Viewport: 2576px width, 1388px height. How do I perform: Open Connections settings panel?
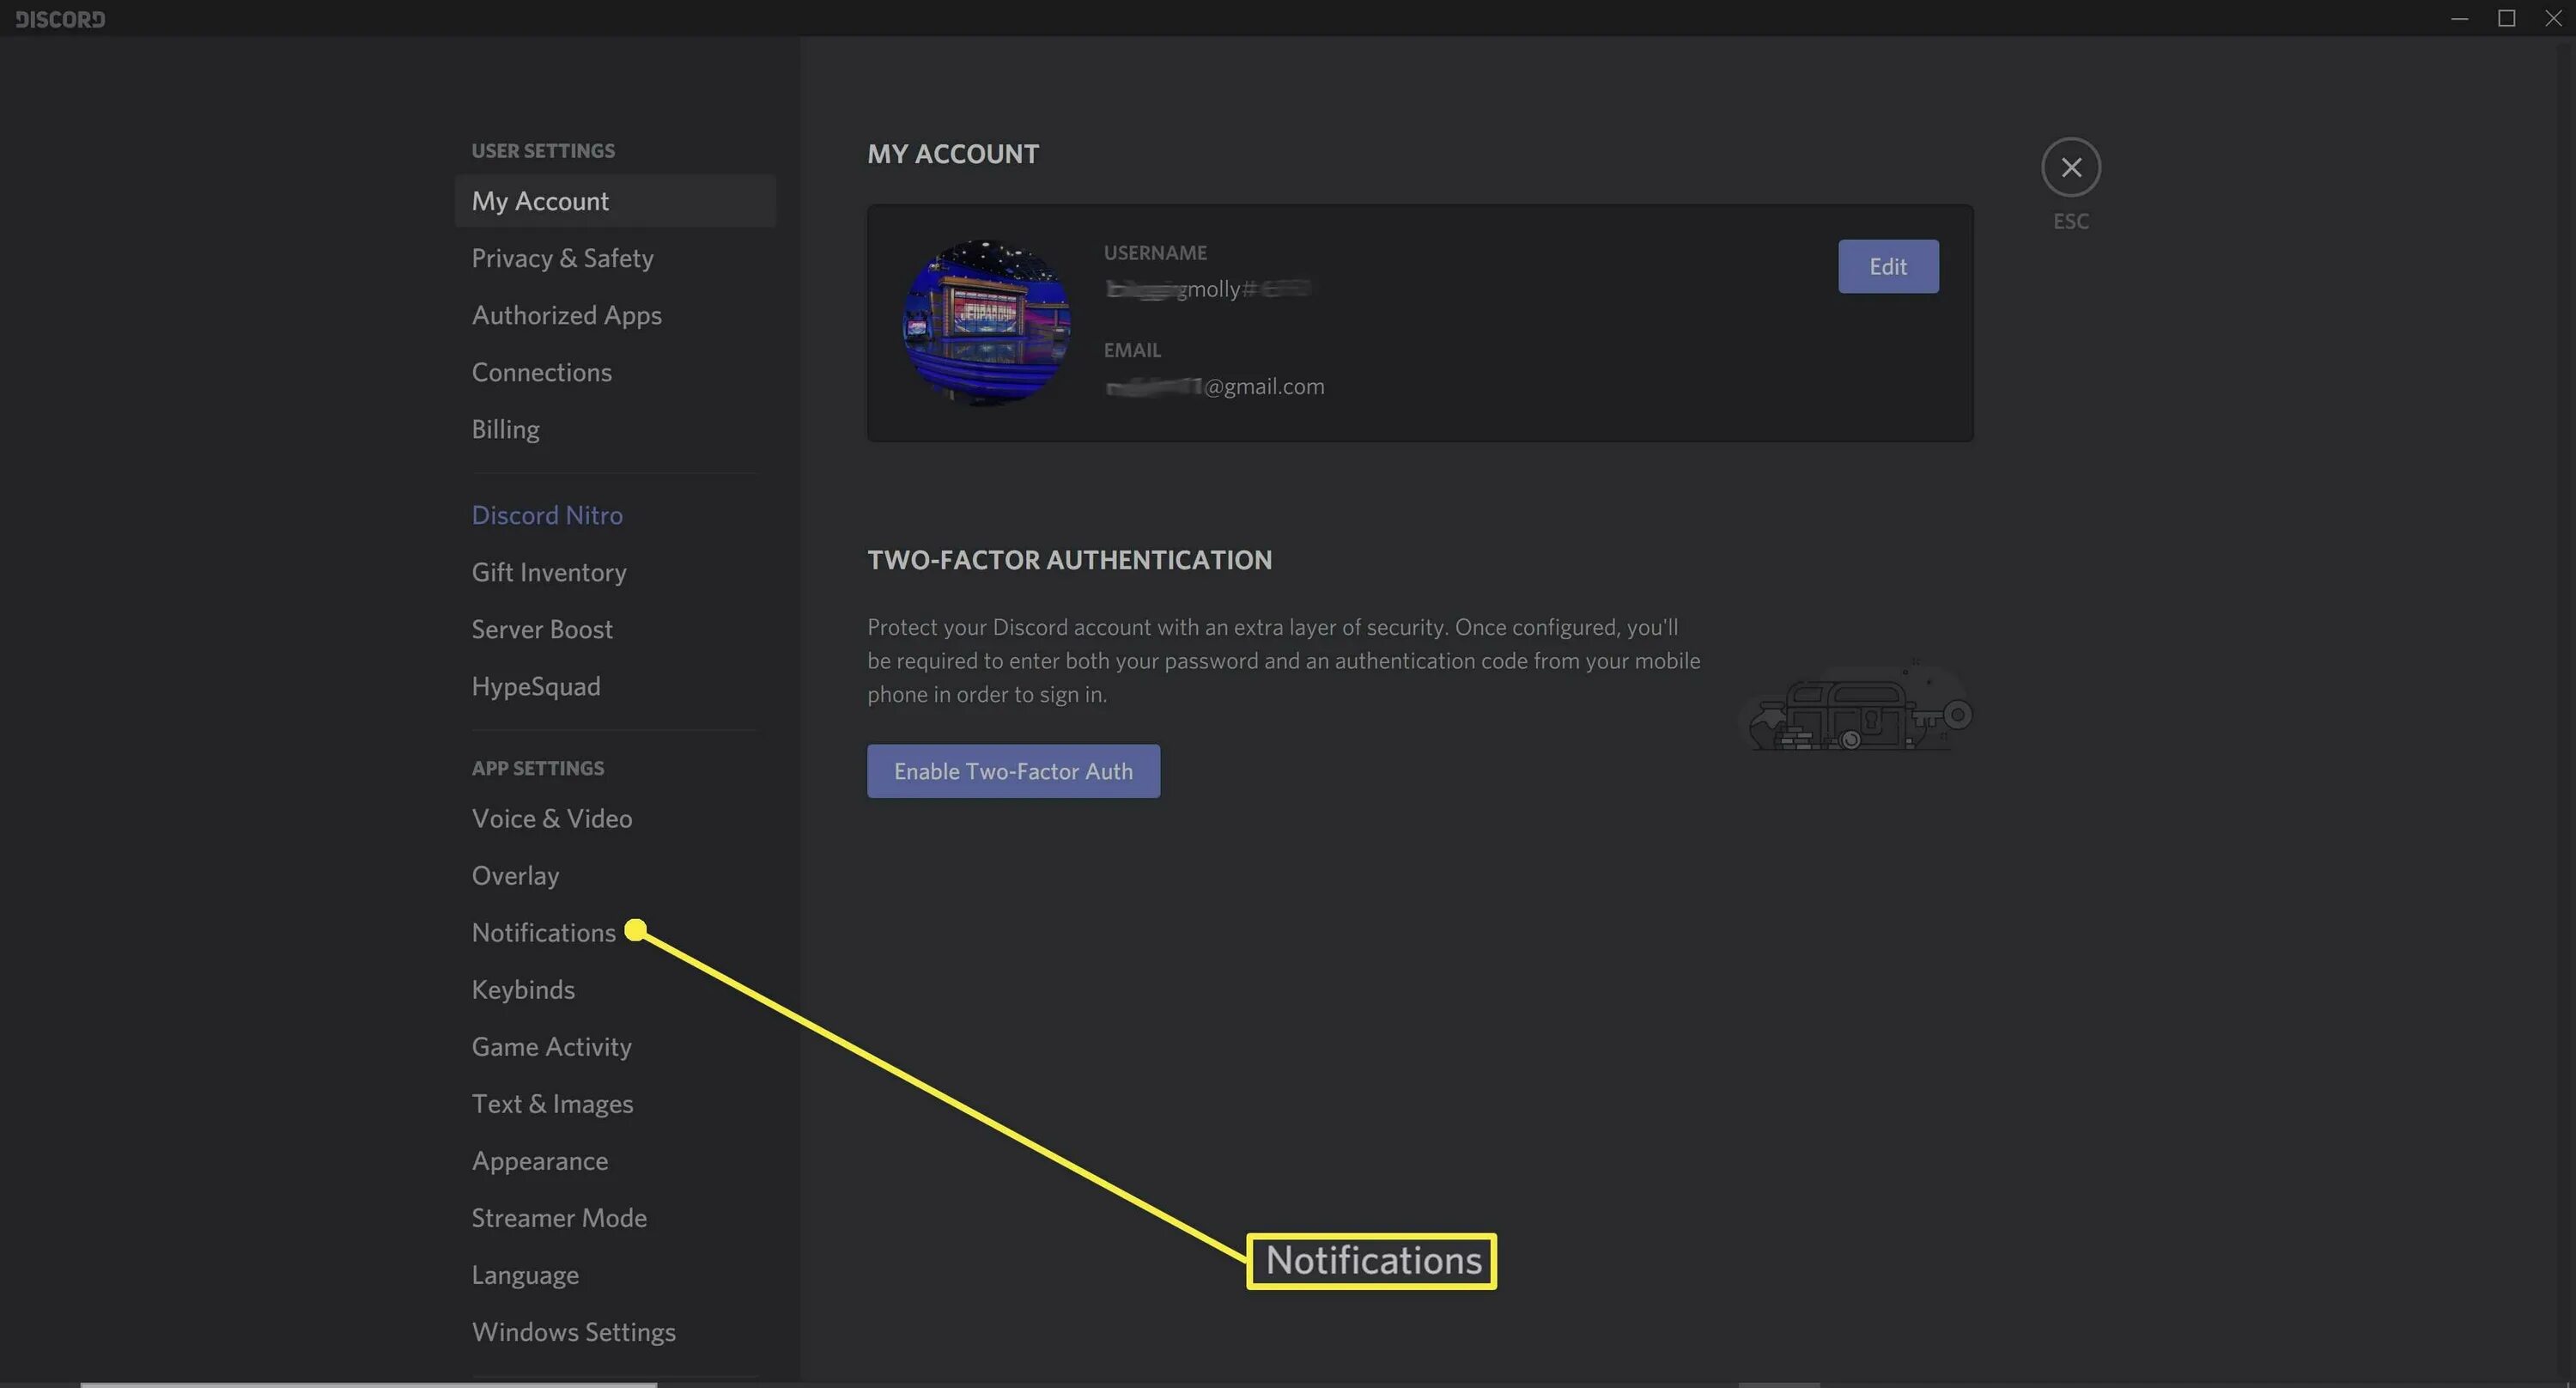tap(540, 371)
